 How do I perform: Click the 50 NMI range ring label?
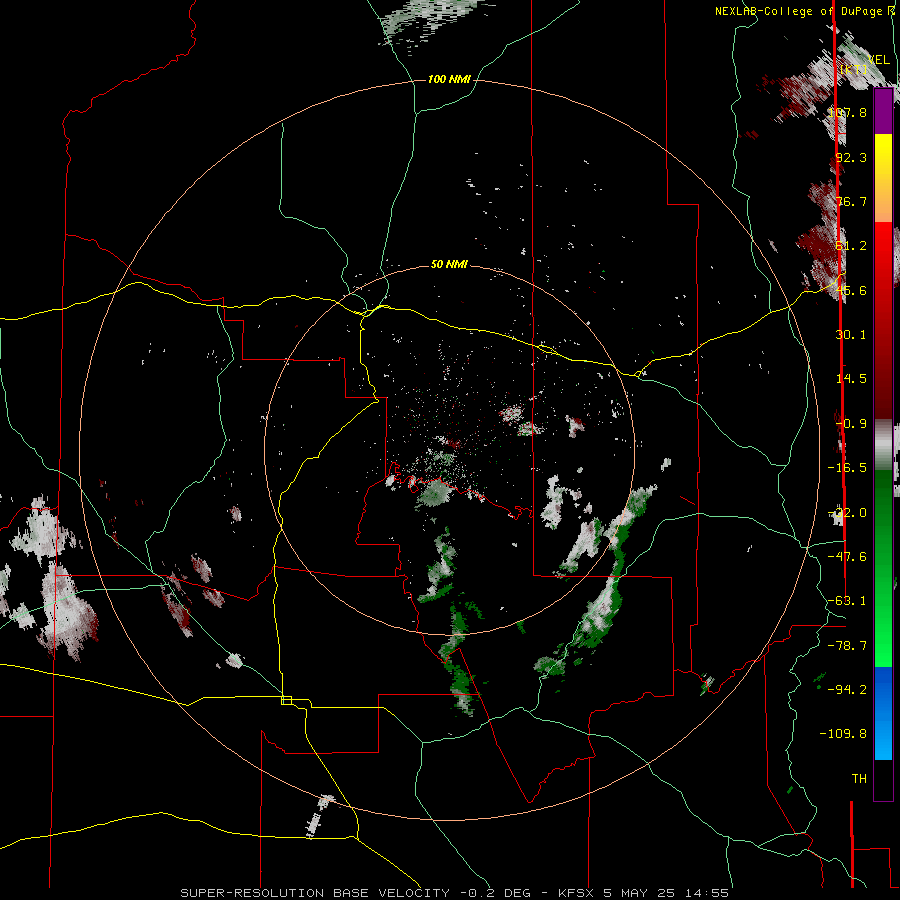(x=449, y=265)
